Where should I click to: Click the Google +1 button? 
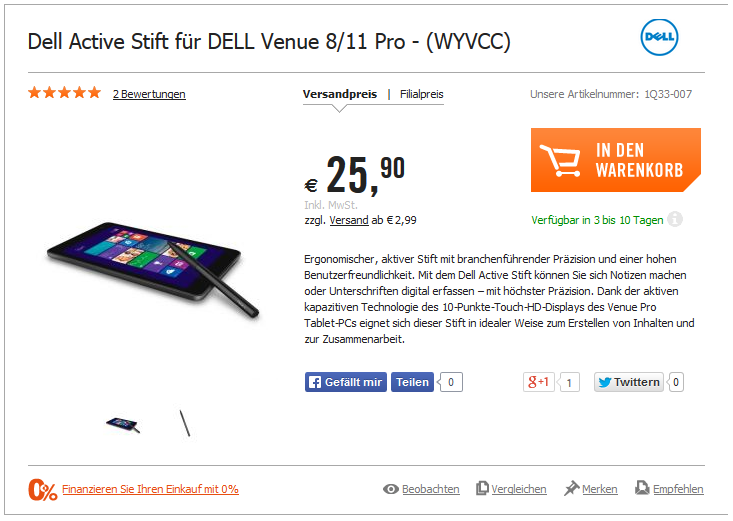click(539, 382)
